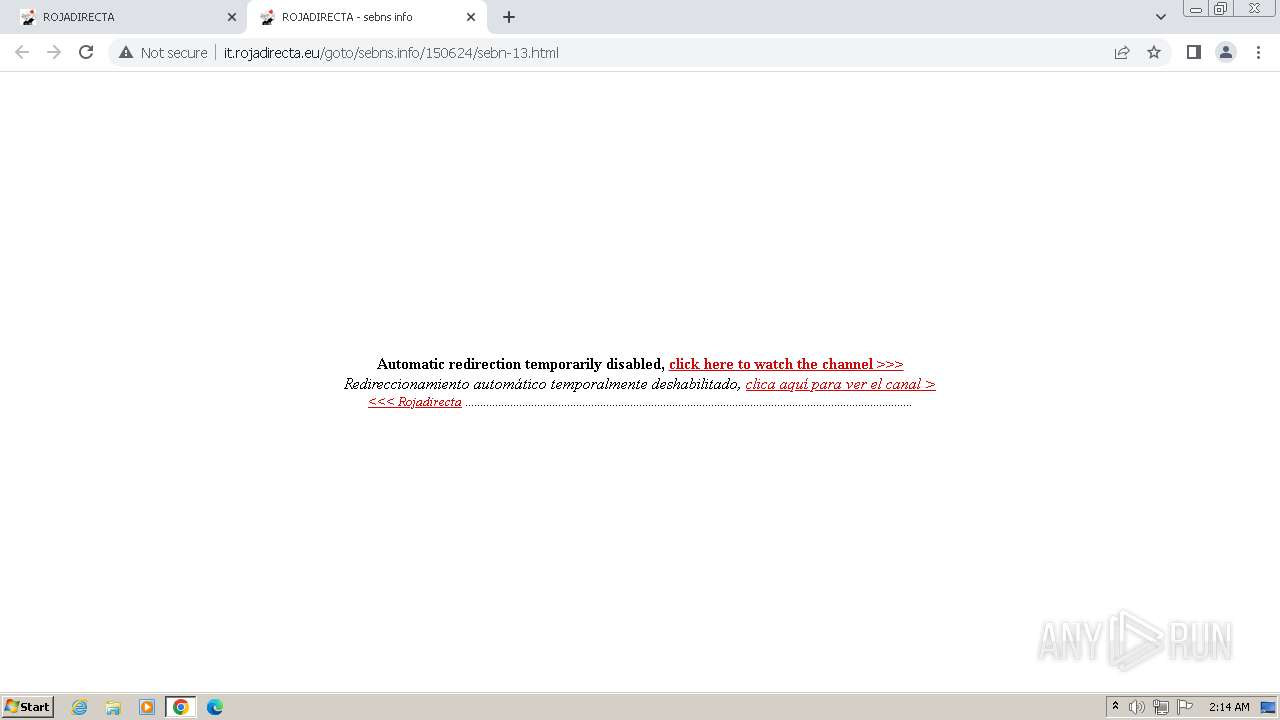Close the ROJADIRECTA - sebns info tab
Screen dimensions: 1280x720
471,17
